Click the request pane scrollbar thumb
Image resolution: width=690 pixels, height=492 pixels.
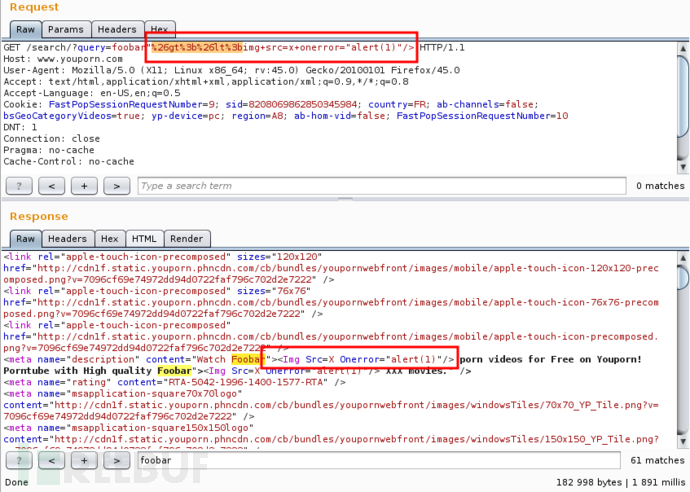pos(683,95)
